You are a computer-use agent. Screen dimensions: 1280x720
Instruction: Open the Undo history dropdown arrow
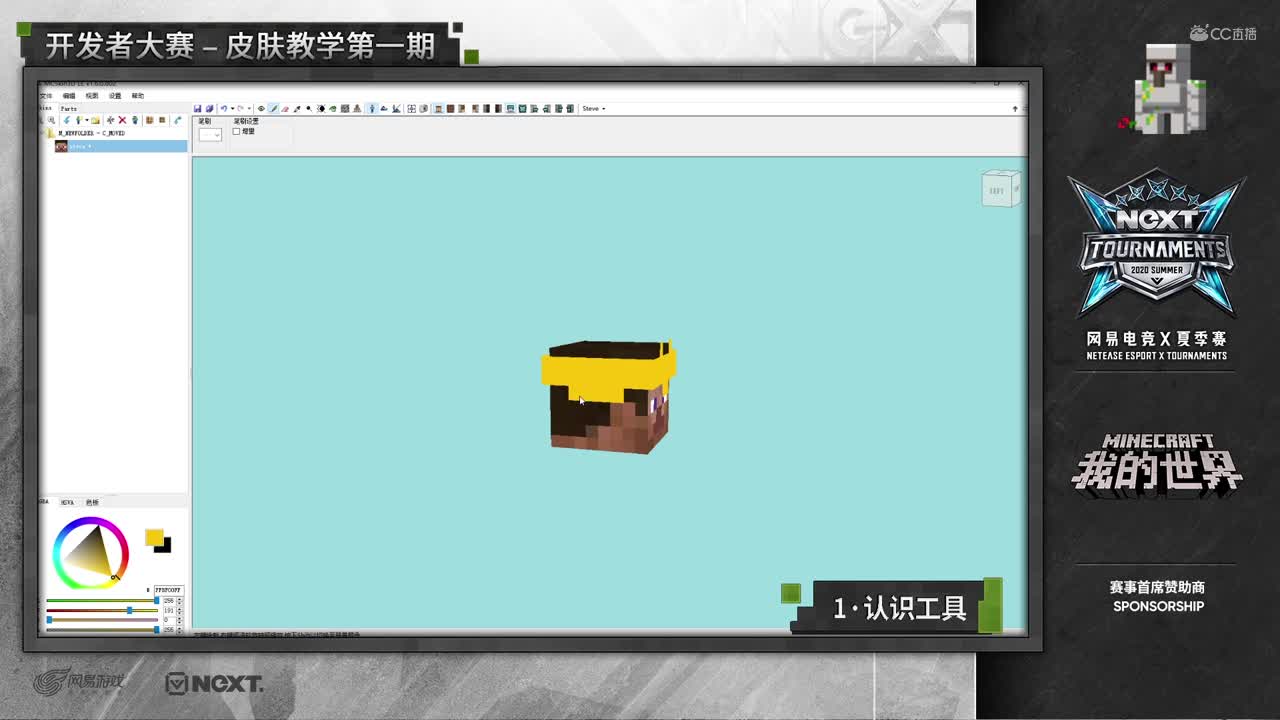pos(231,109)
